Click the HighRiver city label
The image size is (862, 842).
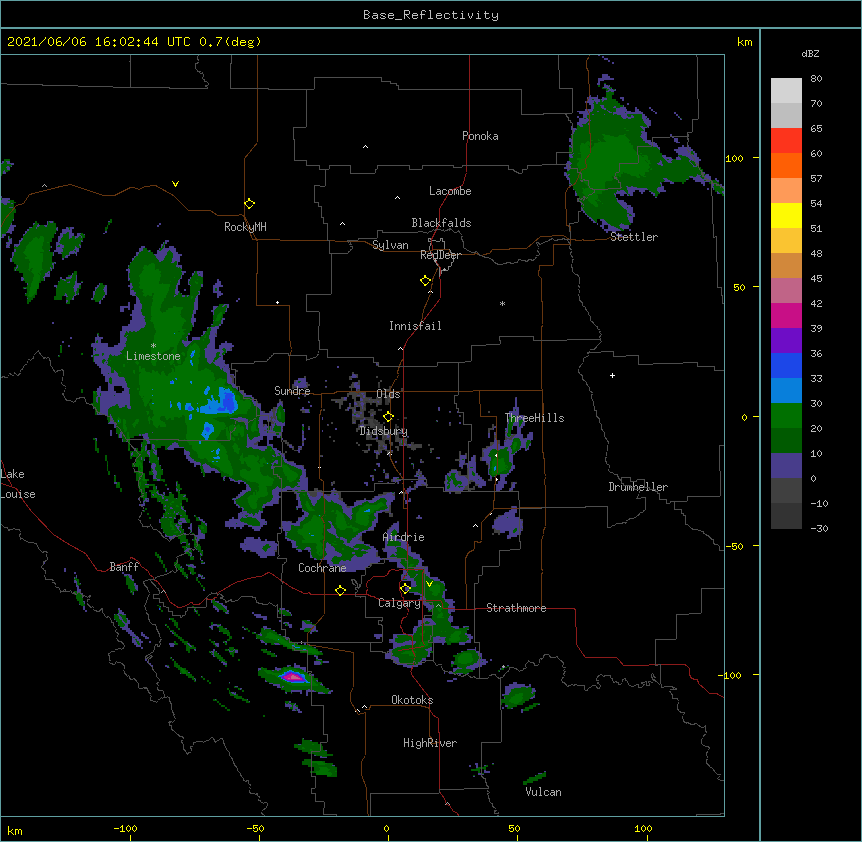pos(430,743)
